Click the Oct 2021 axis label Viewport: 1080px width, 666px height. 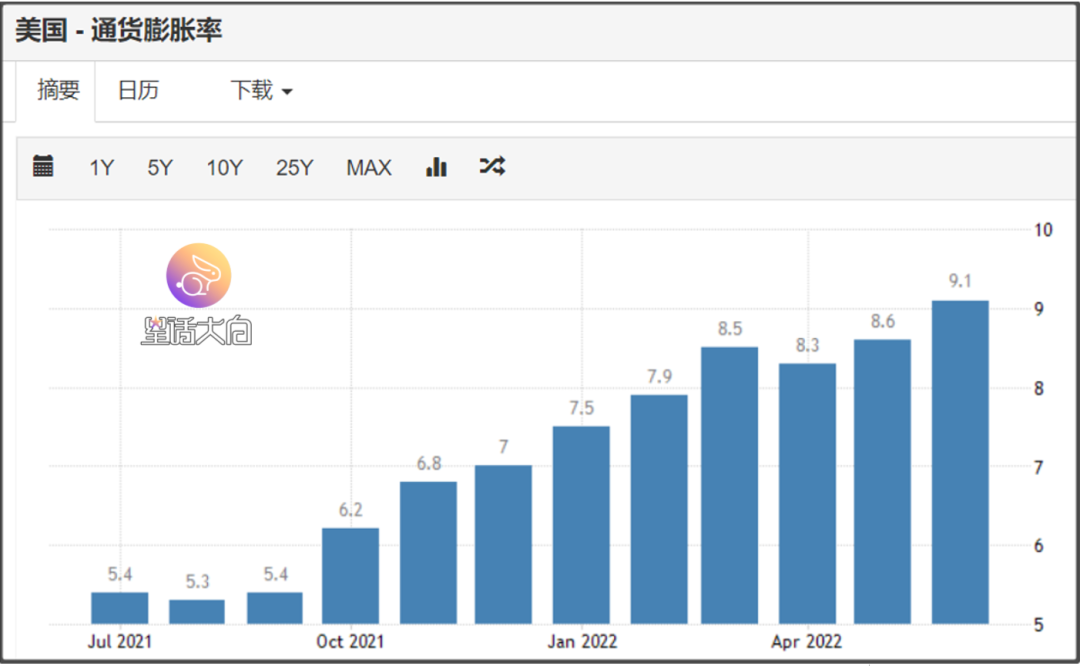pos(350,642)
